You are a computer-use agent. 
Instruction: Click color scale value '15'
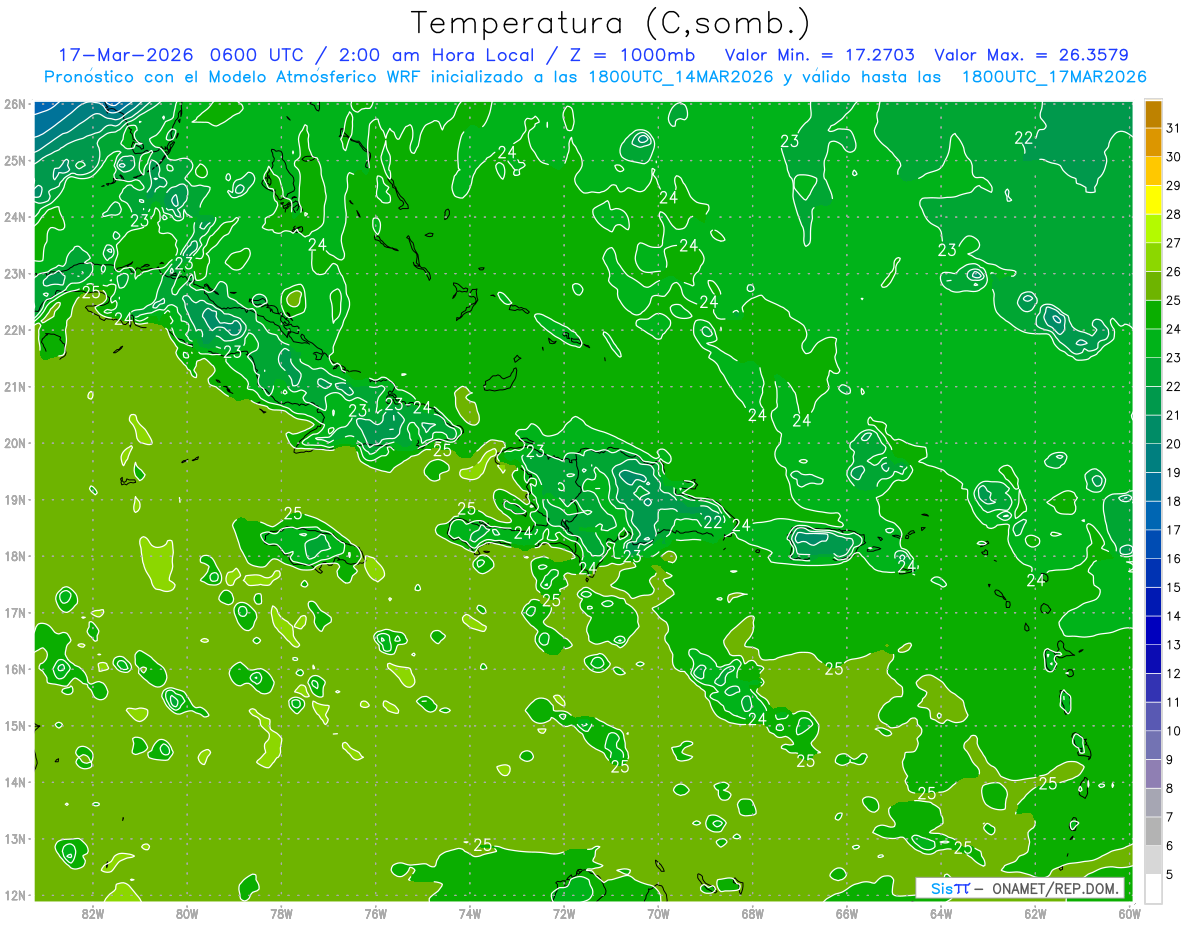coord(1173,587)
